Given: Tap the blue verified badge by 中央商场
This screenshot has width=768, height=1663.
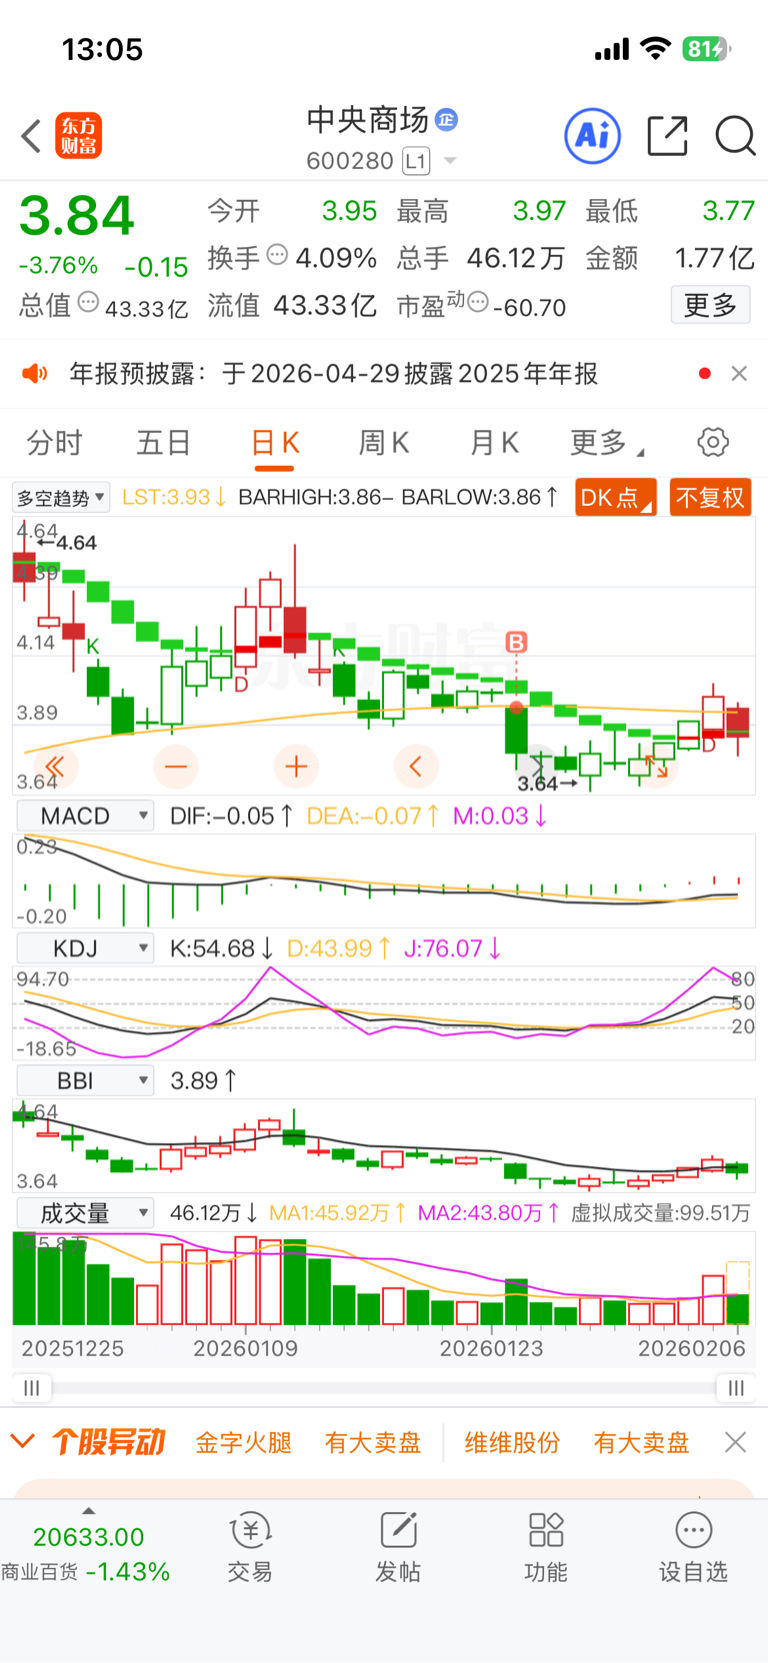Looking at the screenshot, I should pyautogui.click(x=446, y=120).
